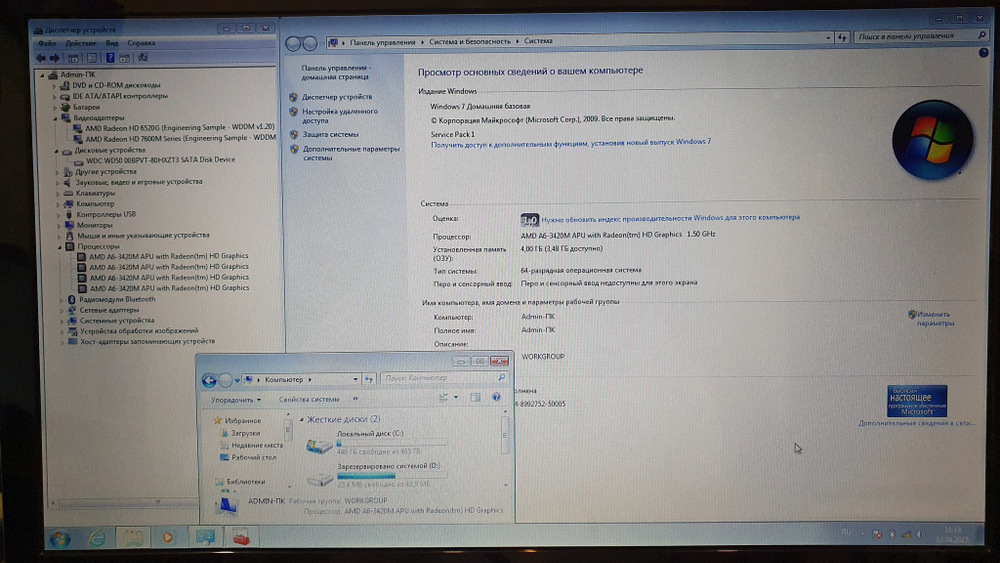The image size is (1000, 563).
Task: Expand Контроллеры USB node
Action: click(x=58, y=215)
